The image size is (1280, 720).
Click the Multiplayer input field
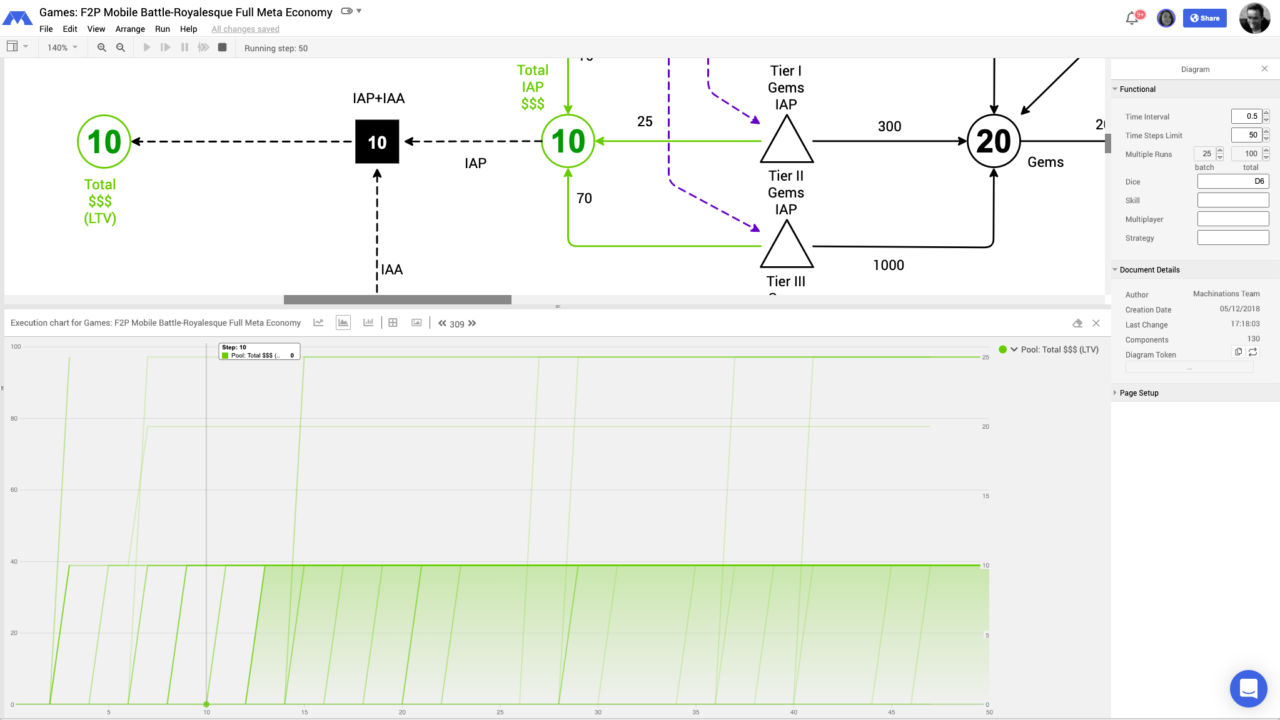1233,219
